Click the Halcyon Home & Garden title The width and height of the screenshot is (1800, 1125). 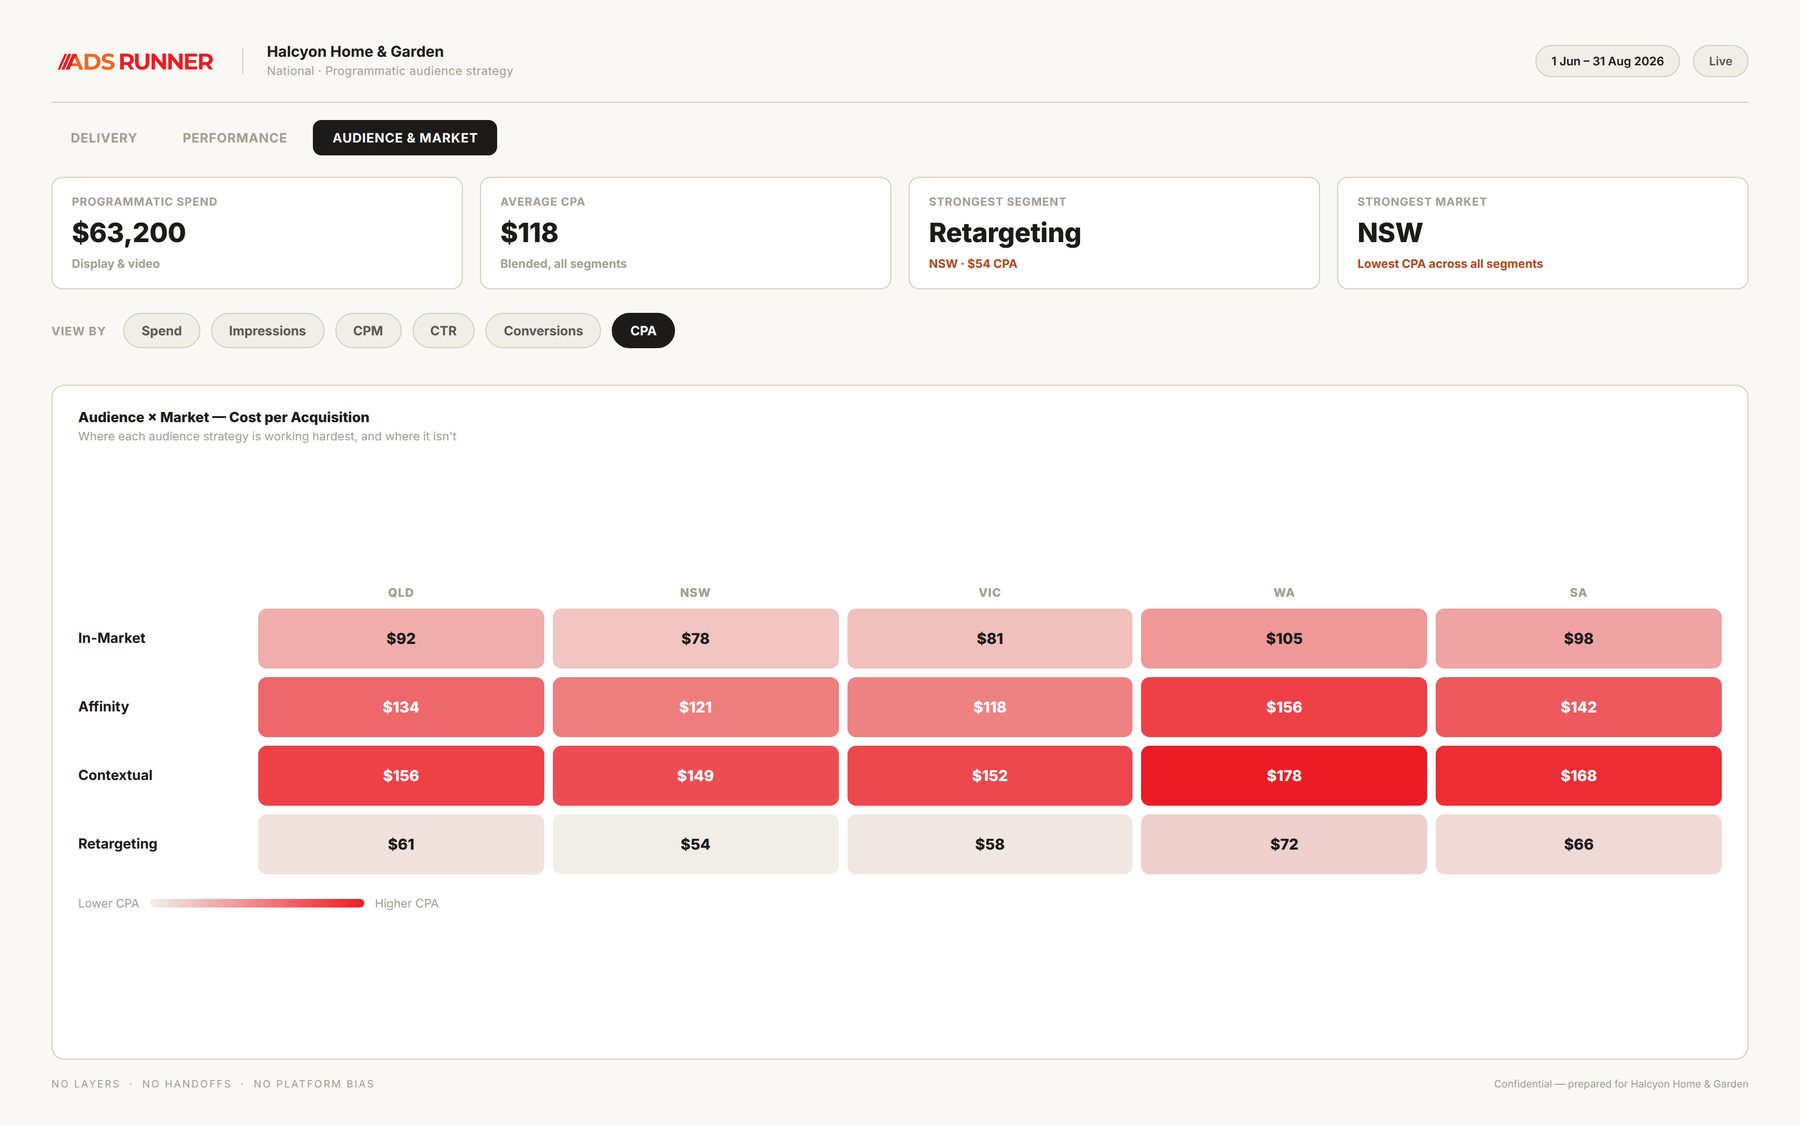(355, 52)
